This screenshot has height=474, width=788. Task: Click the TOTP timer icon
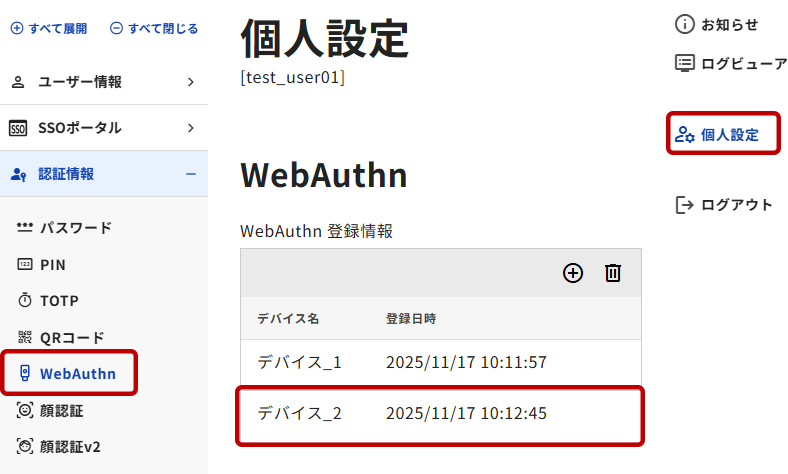pyautogui.click(x=25, y=301)
